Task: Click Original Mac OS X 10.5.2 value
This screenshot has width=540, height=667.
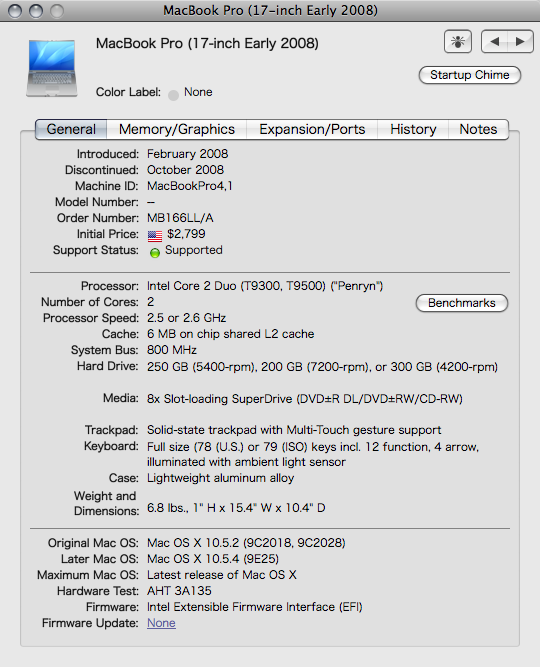Action: coord(246,543)
